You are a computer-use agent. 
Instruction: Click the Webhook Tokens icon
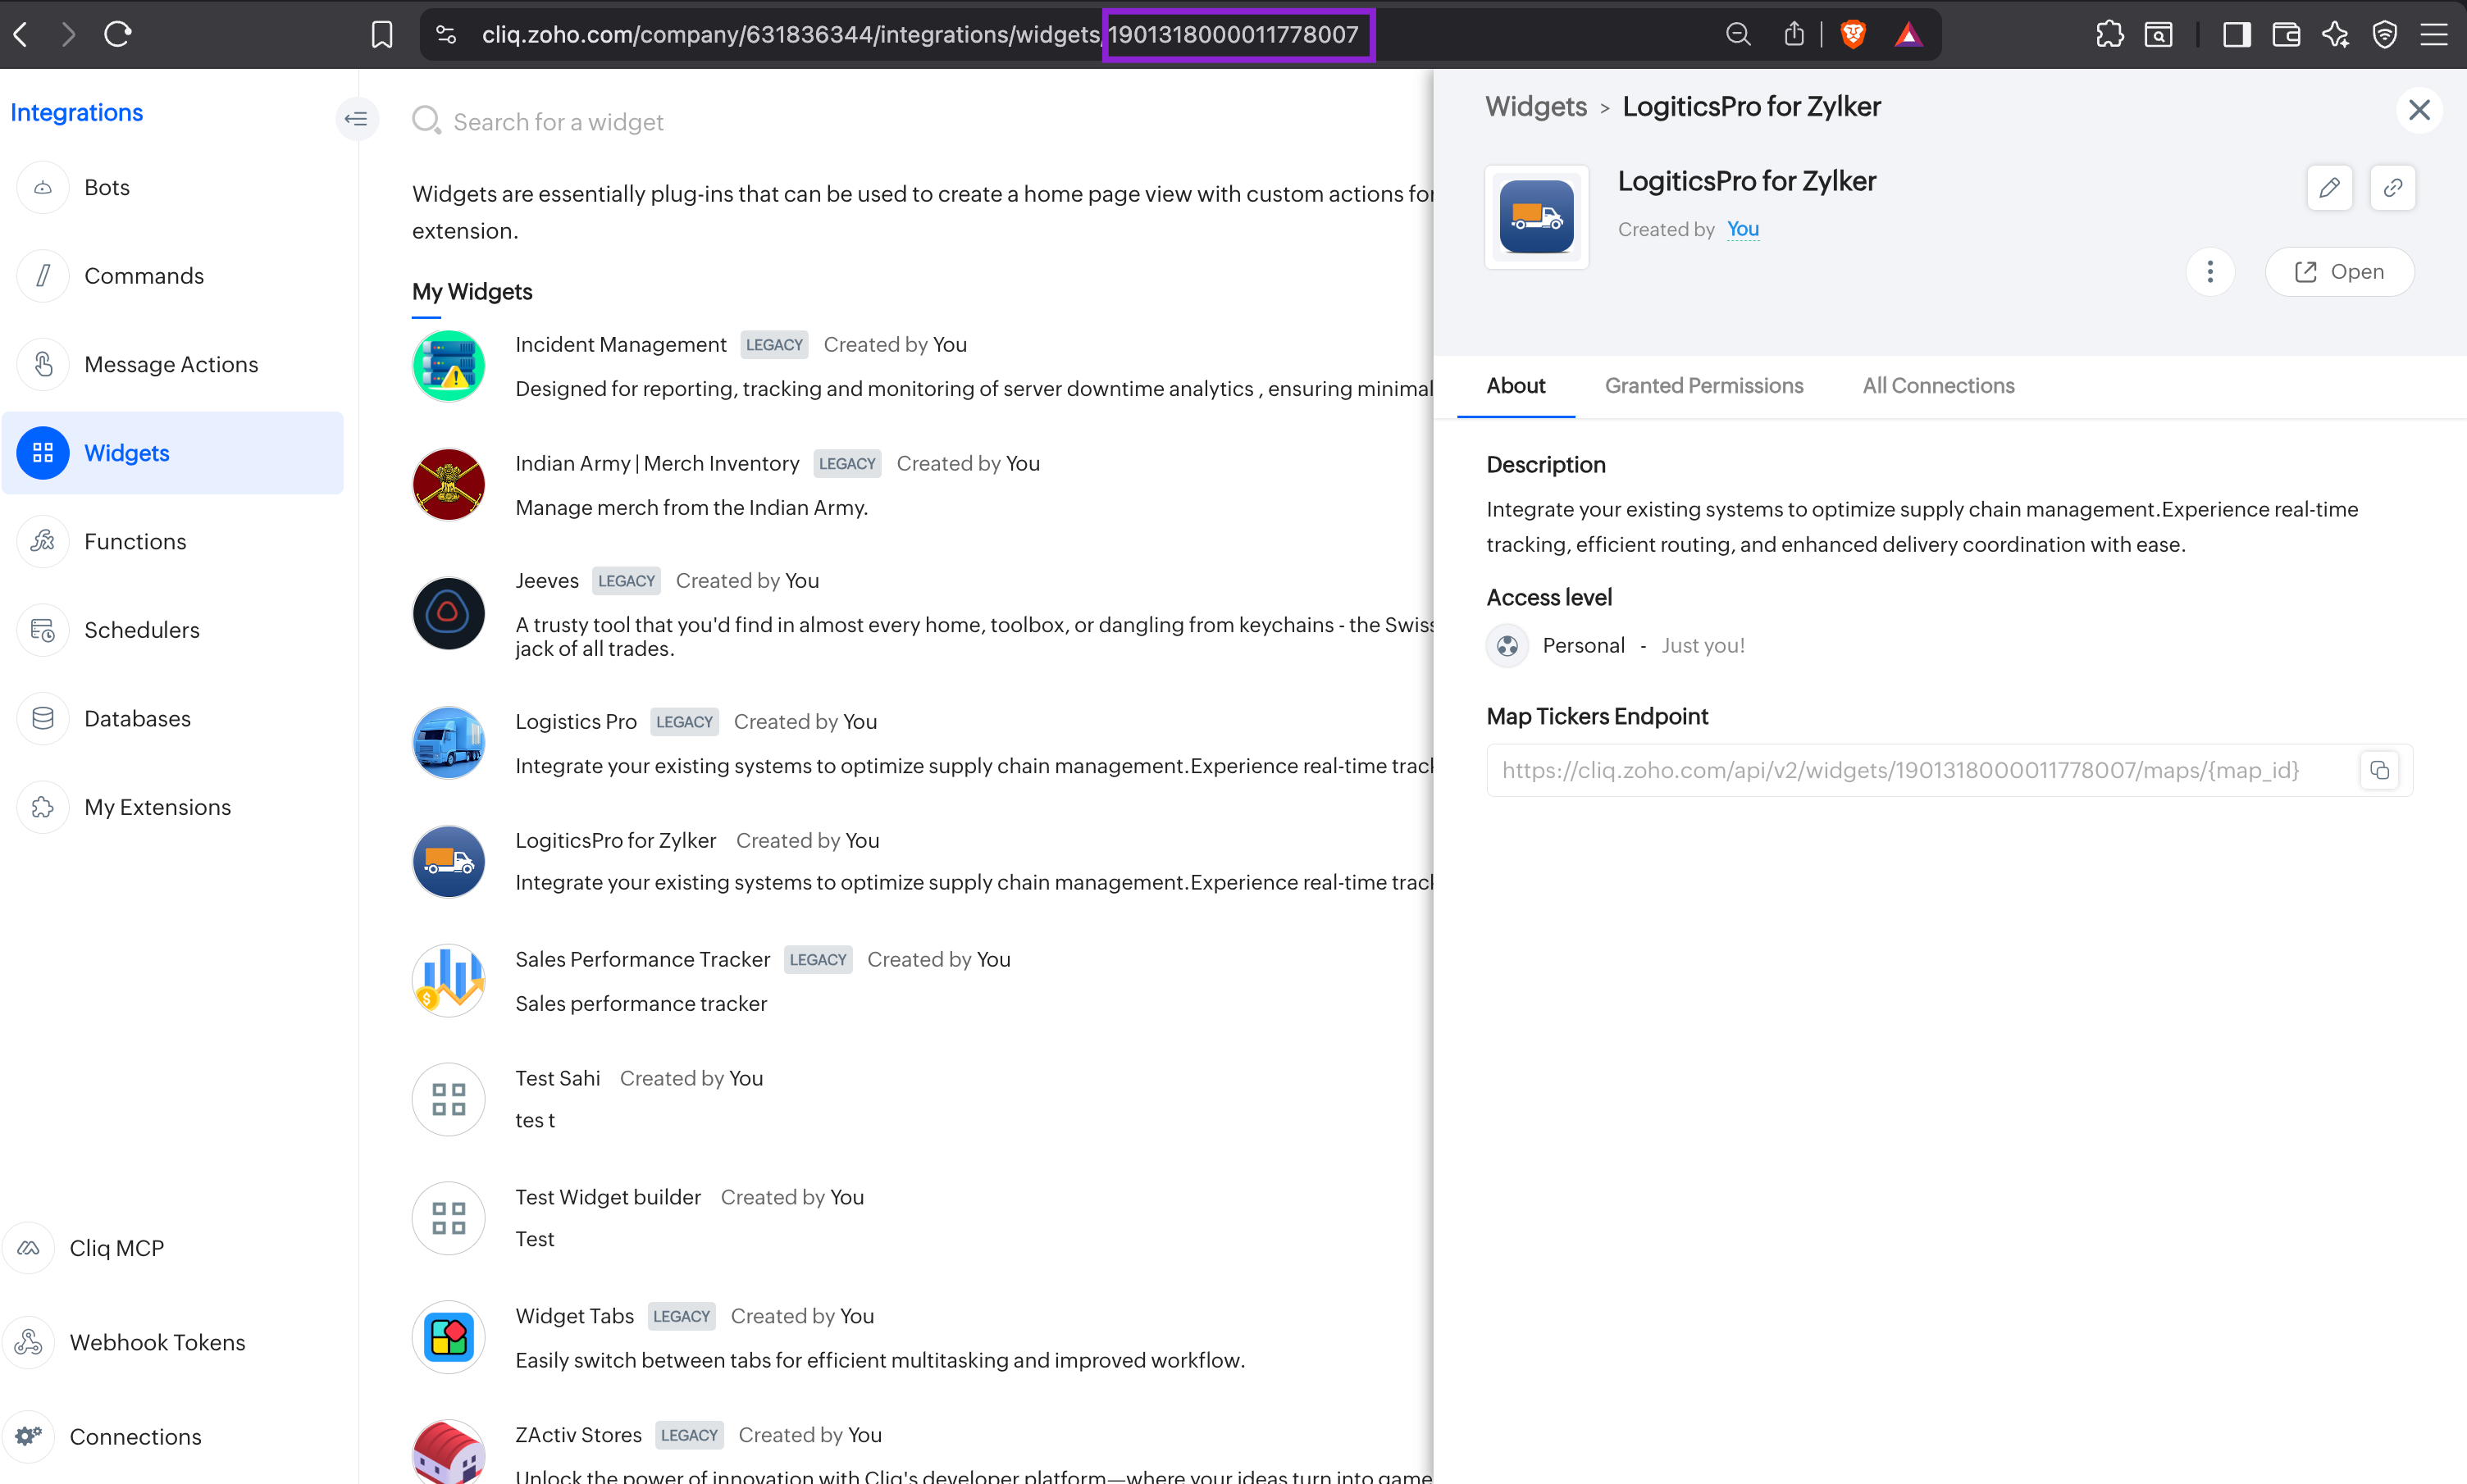click(29, 1342)
